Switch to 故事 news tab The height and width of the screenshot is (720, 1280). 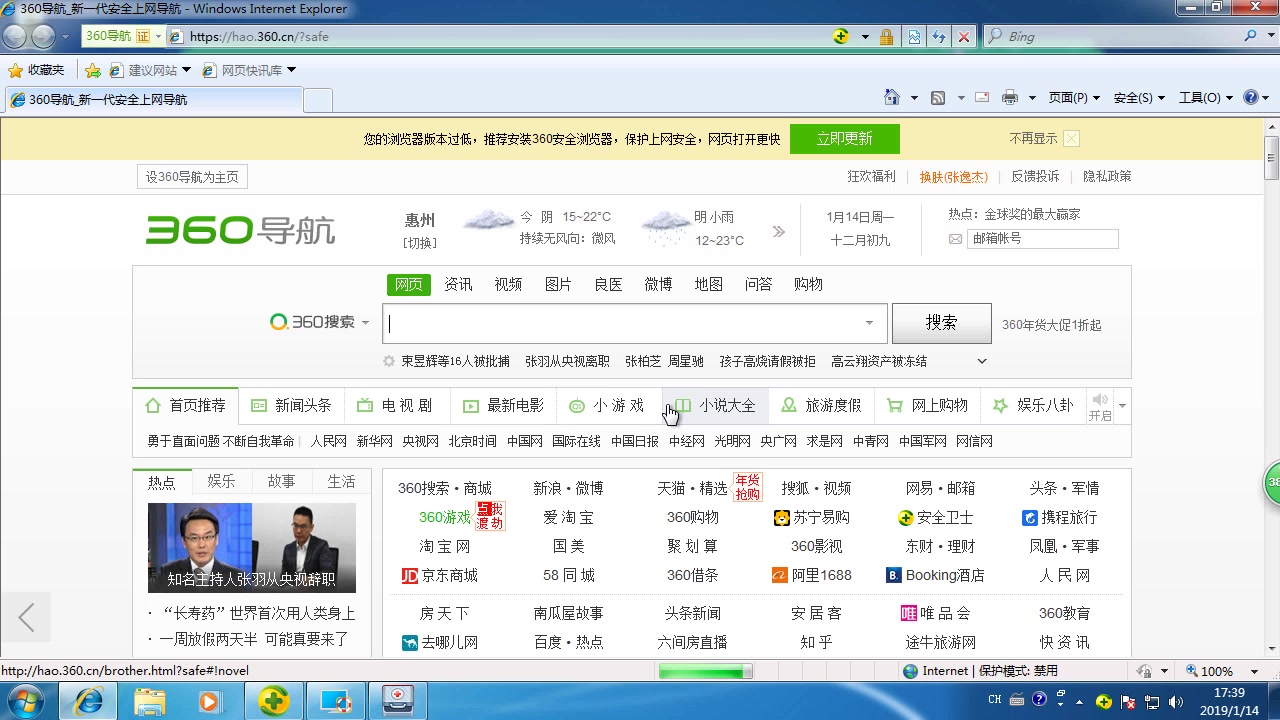[281, 481]
